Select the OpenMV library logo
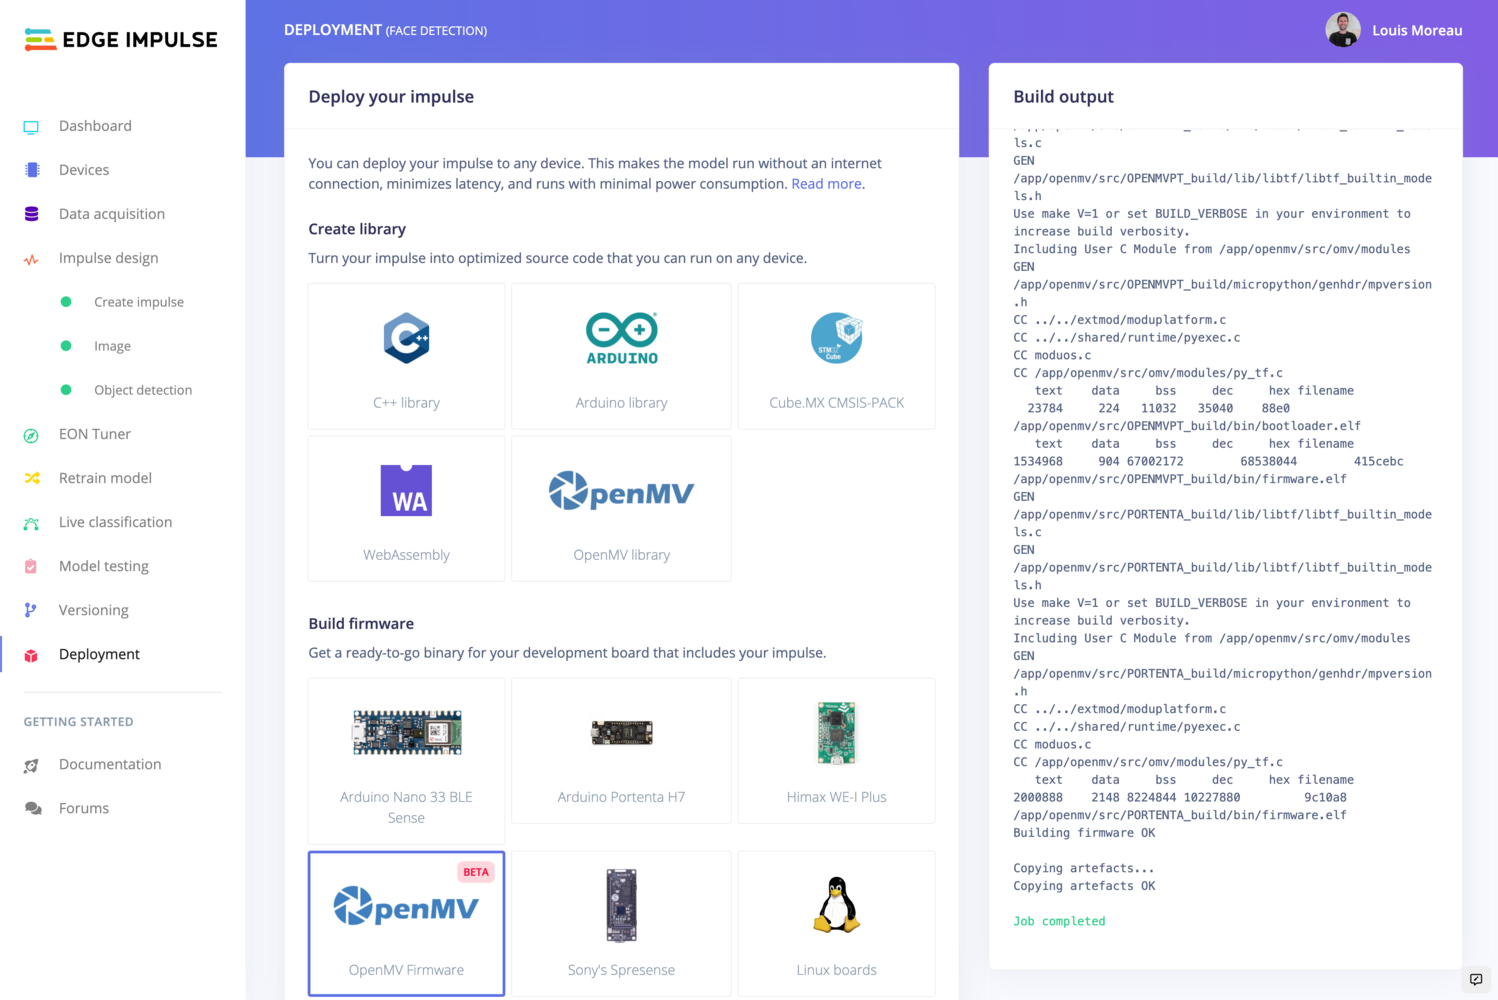 621,490
